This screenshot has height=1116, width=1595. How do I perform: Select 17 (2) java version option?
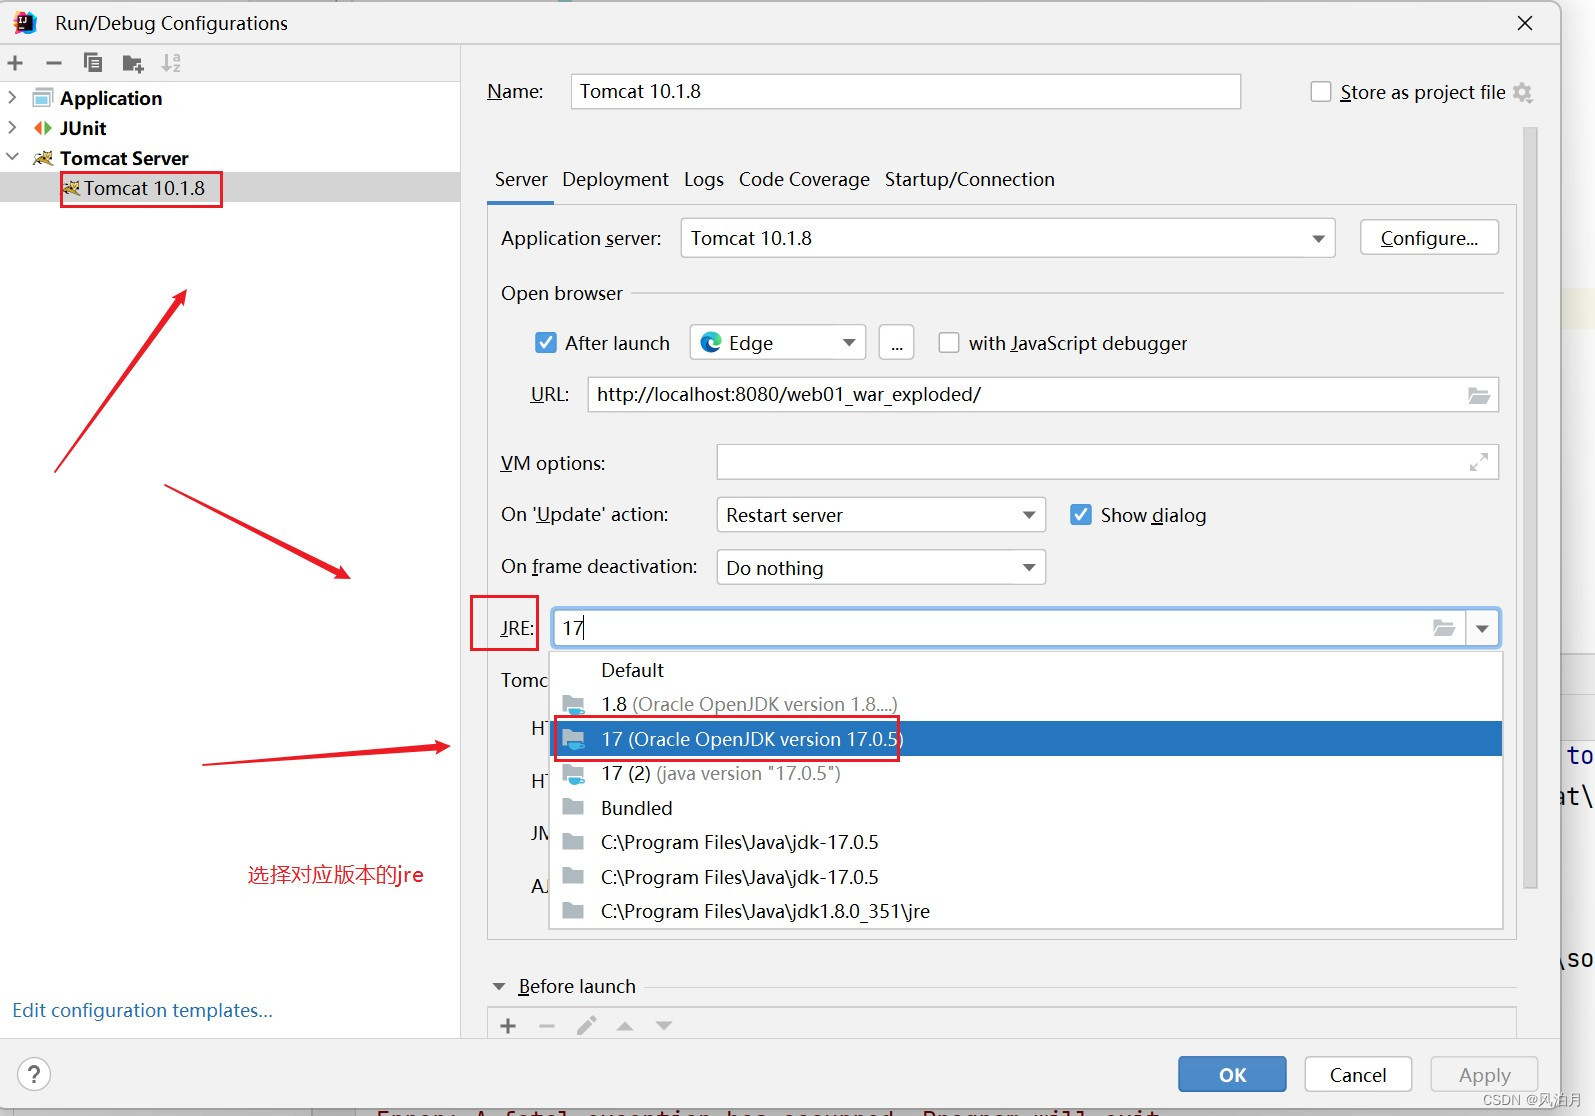pyautogui.click(x=1026, y=773)
